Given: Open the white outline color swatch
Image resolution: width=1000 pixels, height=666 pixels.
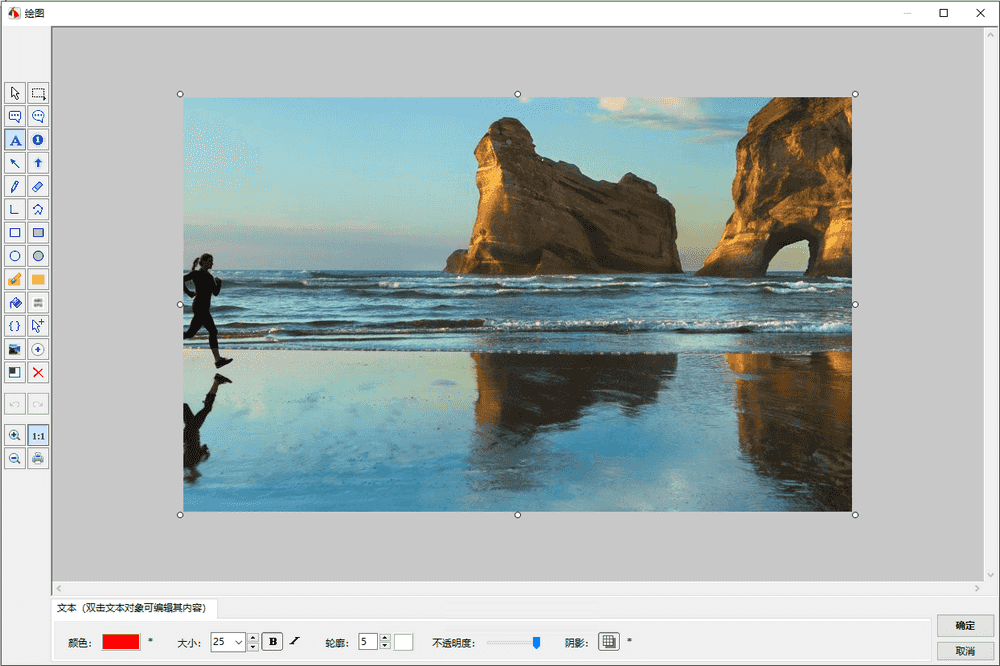Looking at the screenshot, I should 403,642.
